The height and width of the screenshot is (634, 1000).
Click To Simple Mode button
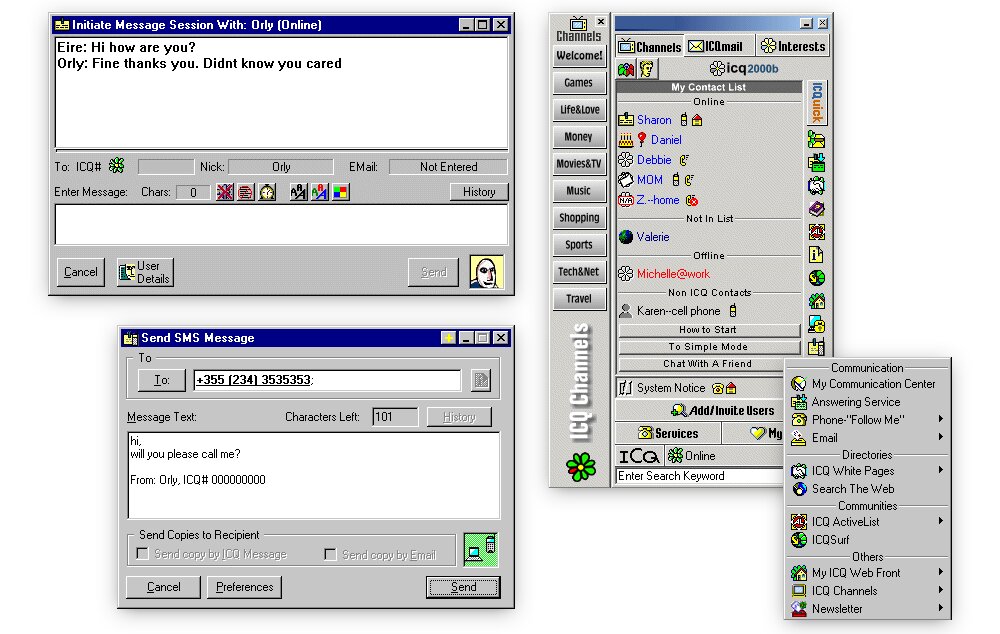tap(708, 346)
